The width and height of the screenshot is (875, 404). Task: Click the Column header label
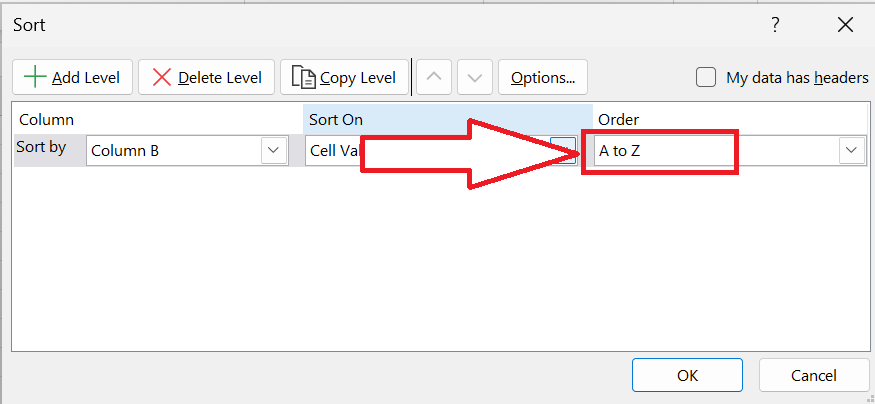click(x=46, y=119)
